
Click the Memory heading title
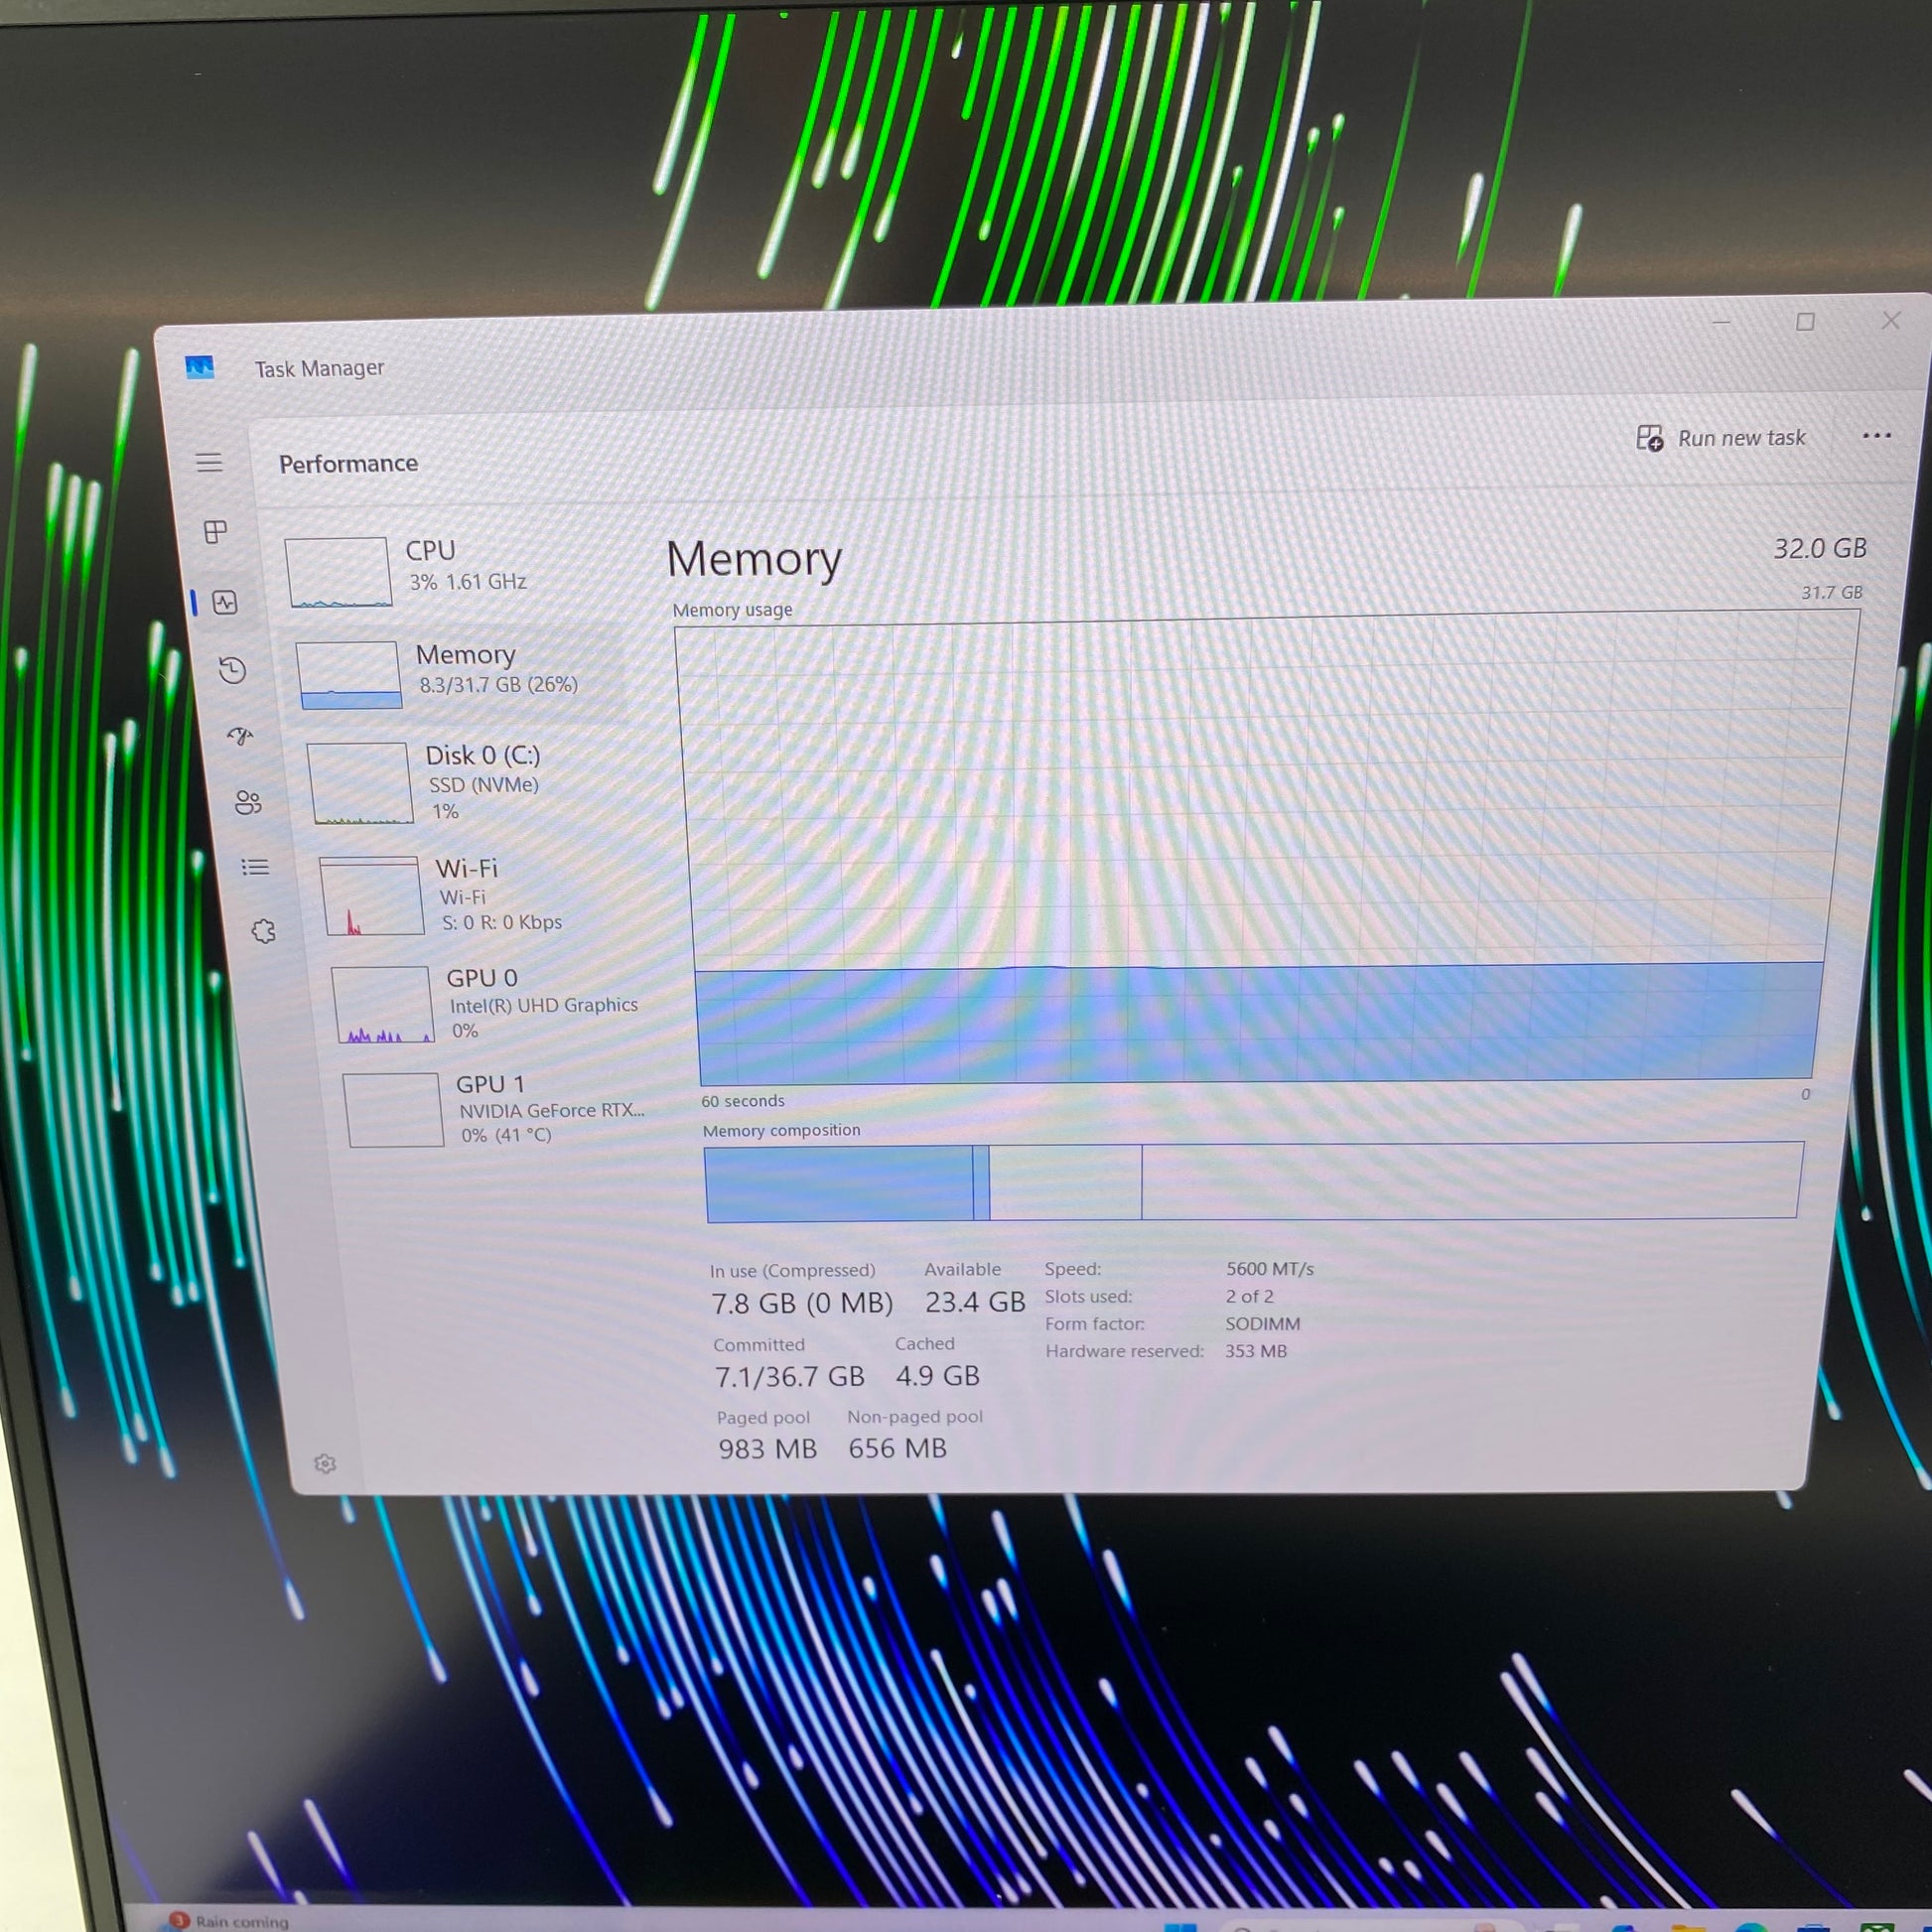click(x=754, y=558)
